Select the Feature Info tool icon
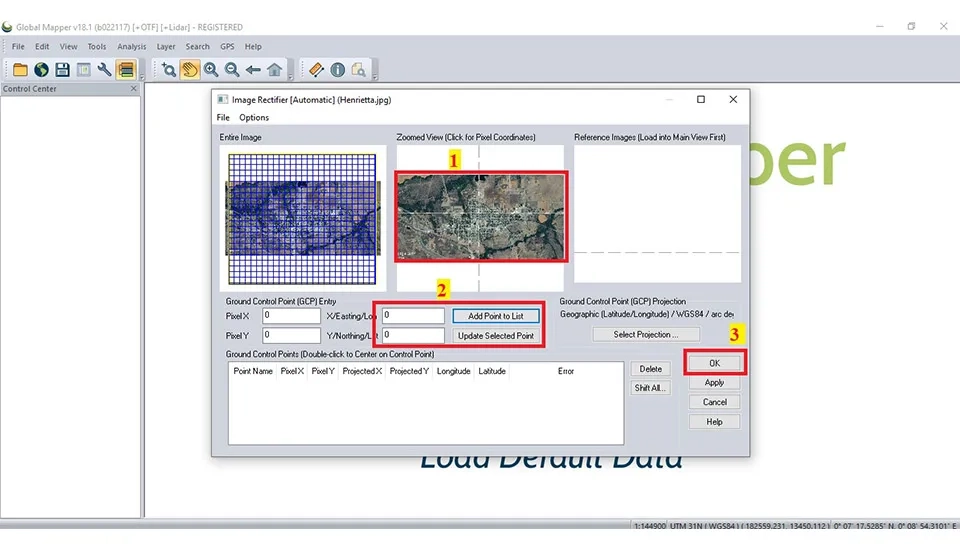Screen dimensions: 960x548 click(x=337, y=70)
